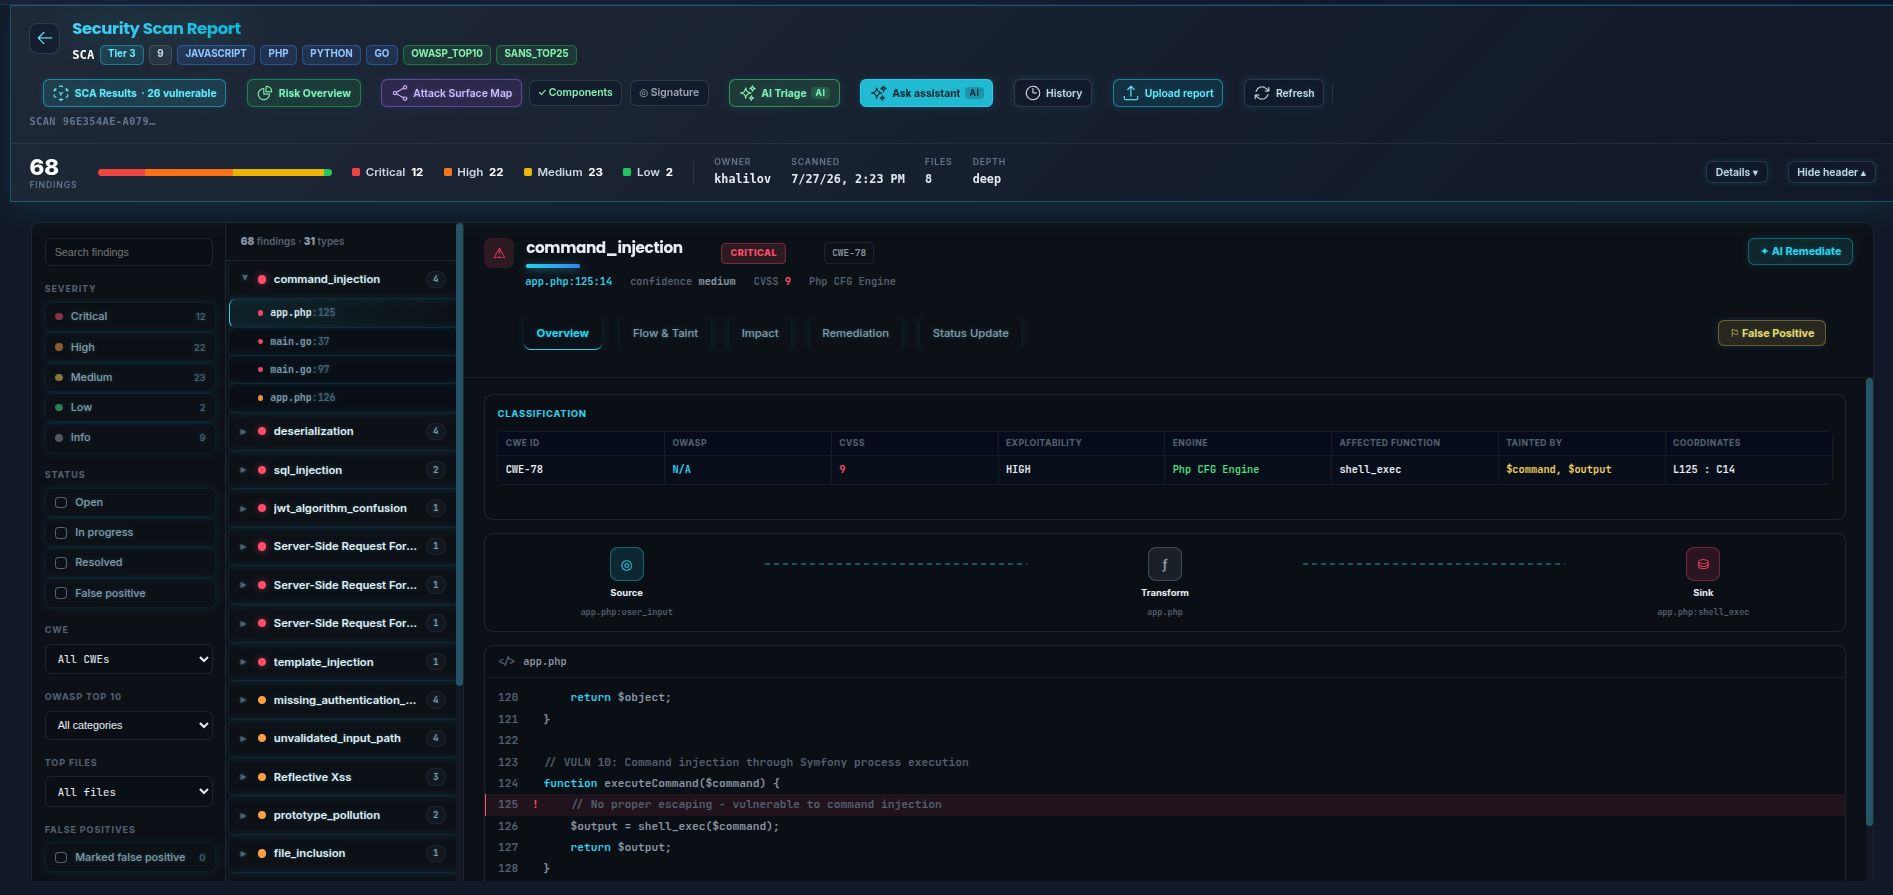The image size is (1893, 895).
Task: Open the Attack Surface Map
Action: coord(451,93)
